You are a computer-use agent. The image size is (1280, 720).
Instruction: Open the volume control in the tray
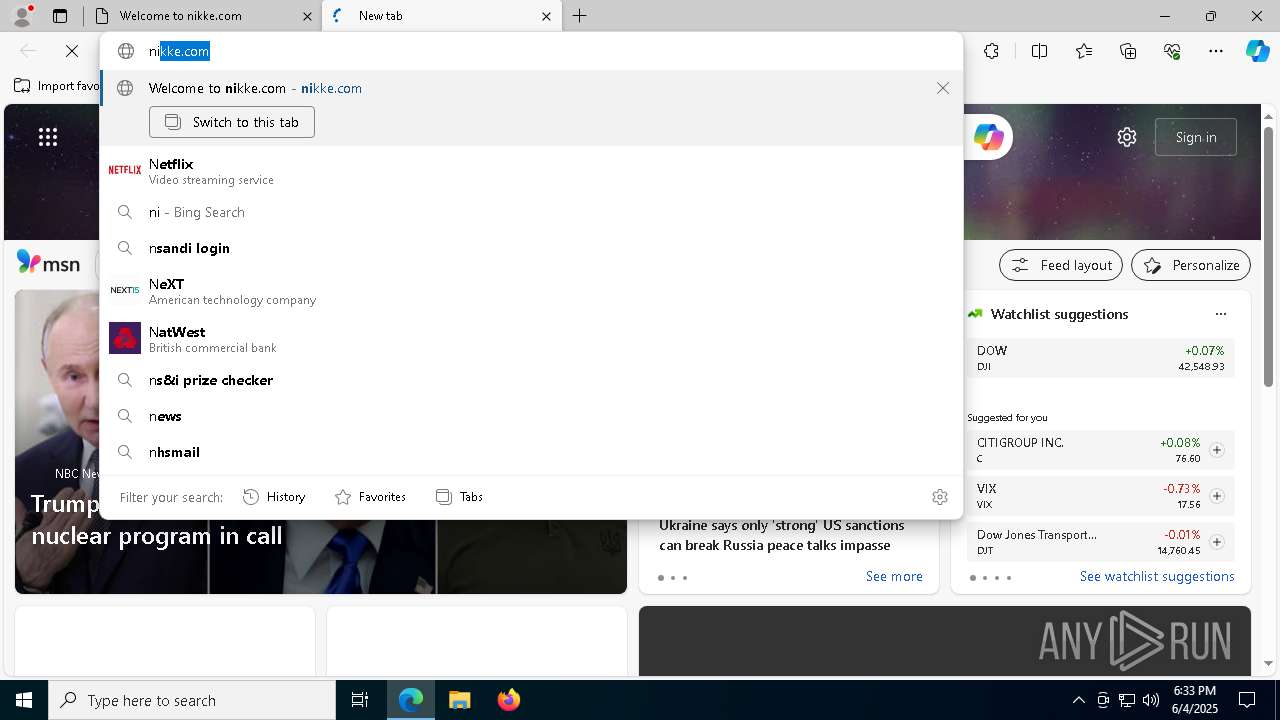(x=1150, y=700)
